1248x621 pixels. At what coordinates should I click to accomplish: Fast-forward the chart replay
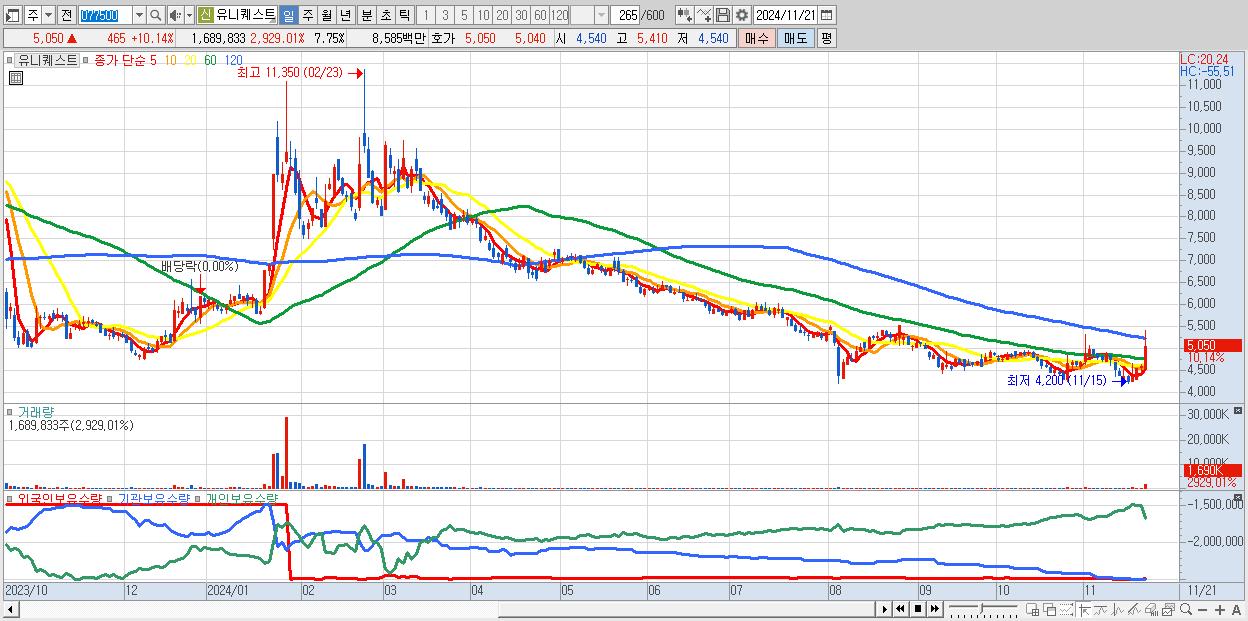934,609
